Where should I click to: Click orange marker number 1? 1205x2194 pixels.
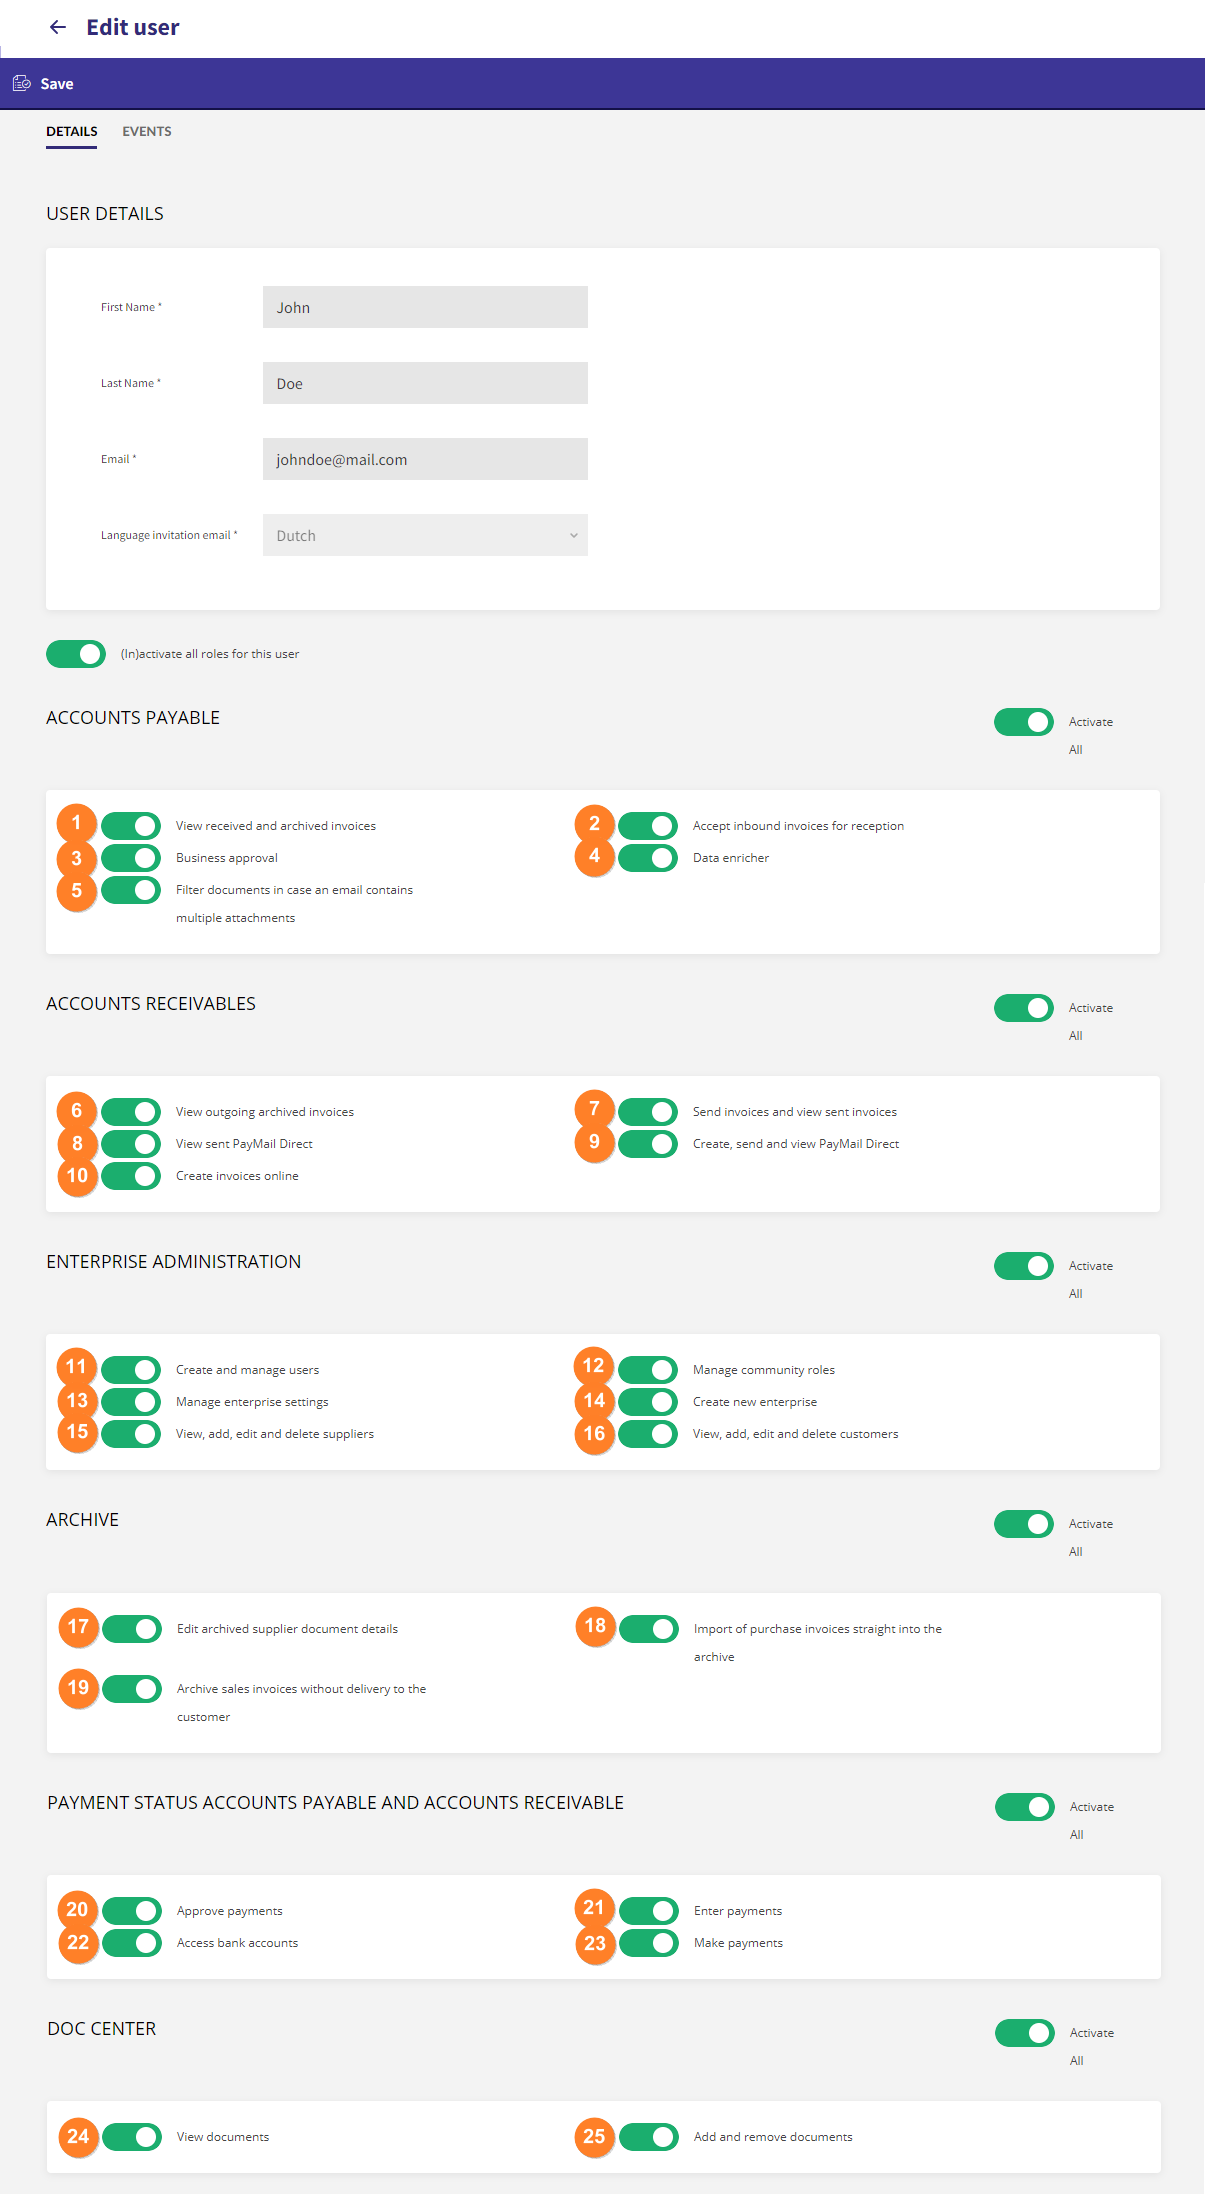[x=76, y=823]
